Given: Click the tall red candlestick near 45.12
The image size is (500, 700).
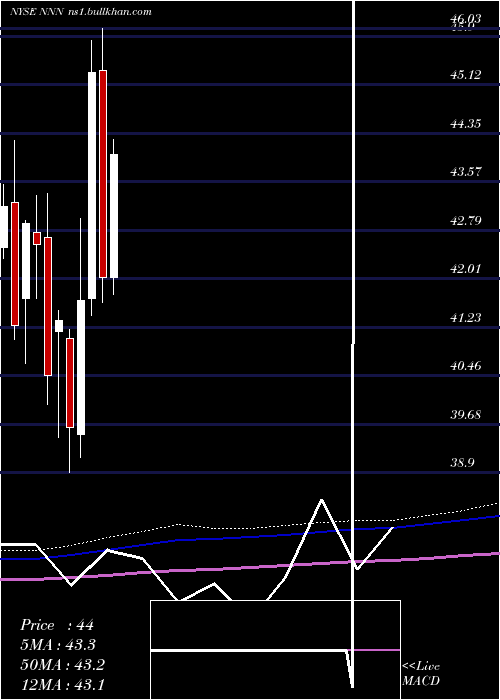Looking at the screenshot, I should [x=103, y=174].
